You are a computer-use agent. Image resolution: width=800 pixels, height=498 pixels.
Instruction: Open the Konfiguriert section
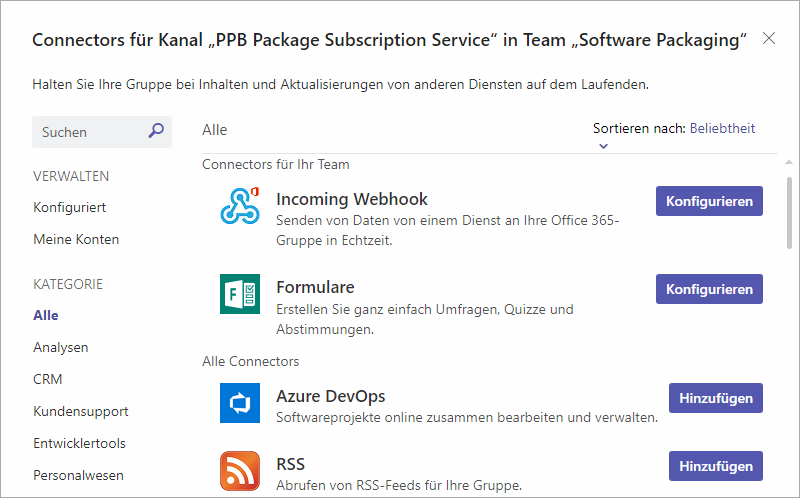pos(69,207)
